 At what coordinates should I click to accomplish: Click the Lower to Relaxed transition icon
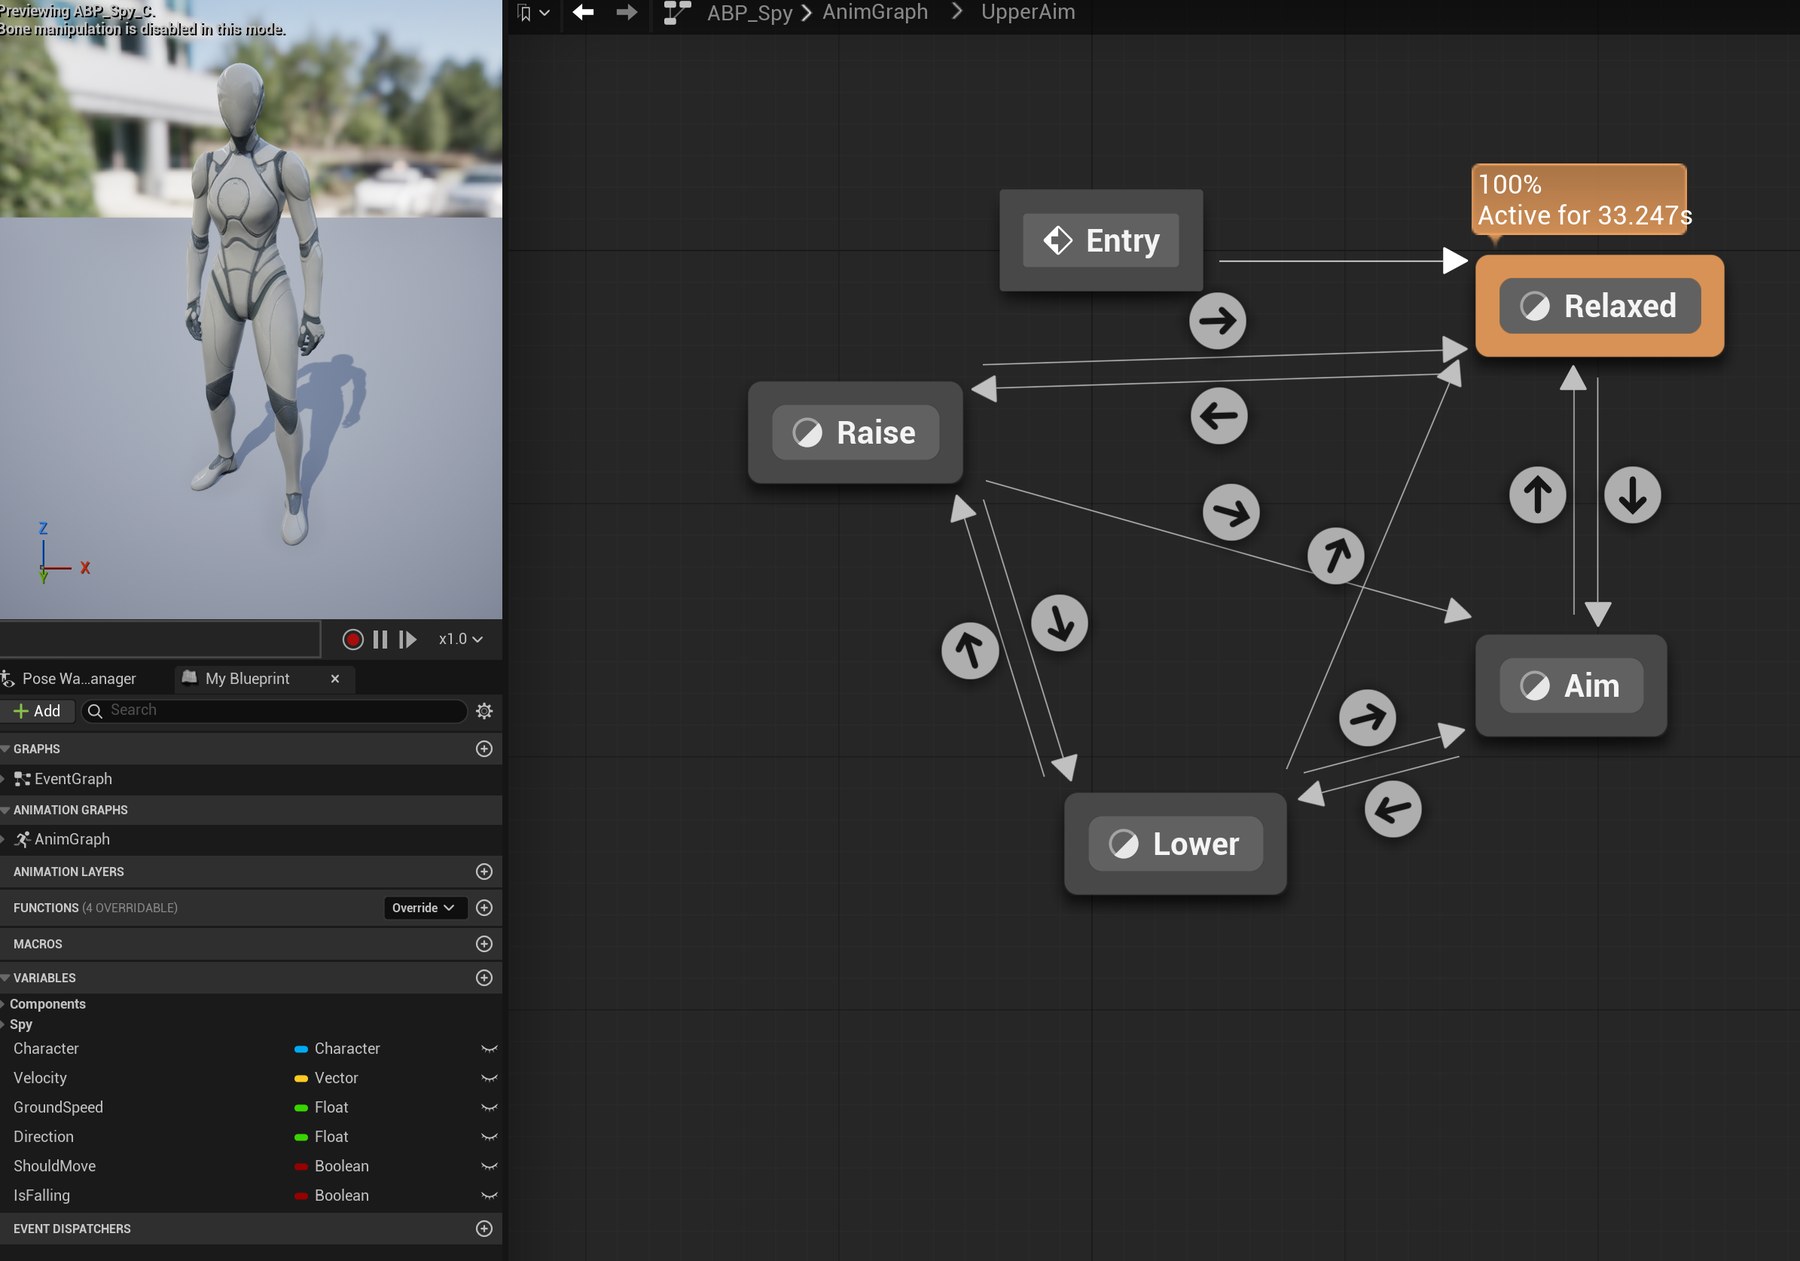coord(1336,555)
